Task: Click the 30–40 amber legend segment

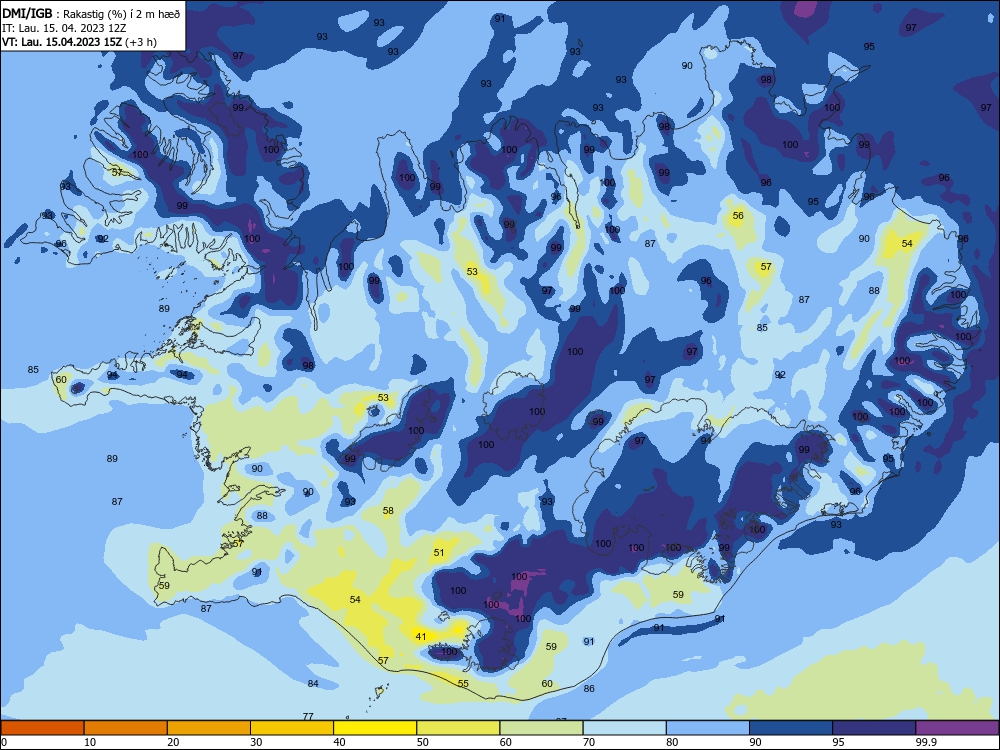Action: tap(292, 728)
